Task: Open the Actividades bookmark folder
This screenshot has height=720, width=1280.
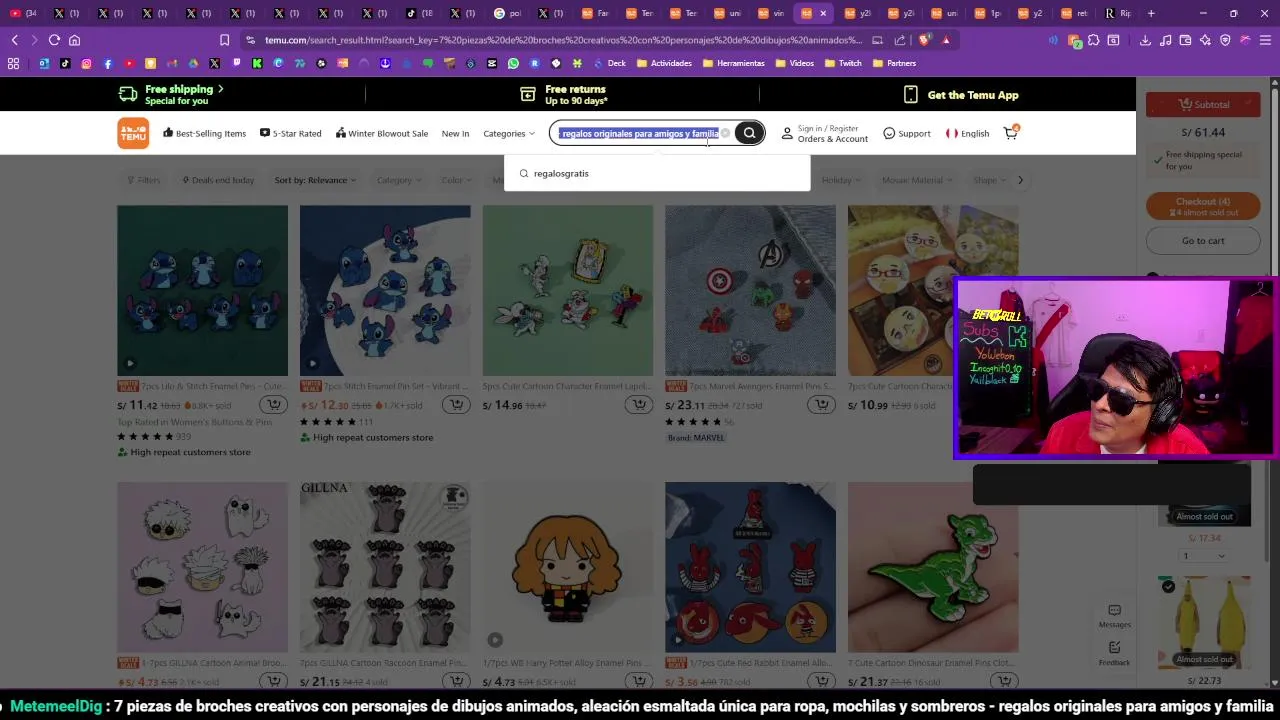Action: coord(664,63)
